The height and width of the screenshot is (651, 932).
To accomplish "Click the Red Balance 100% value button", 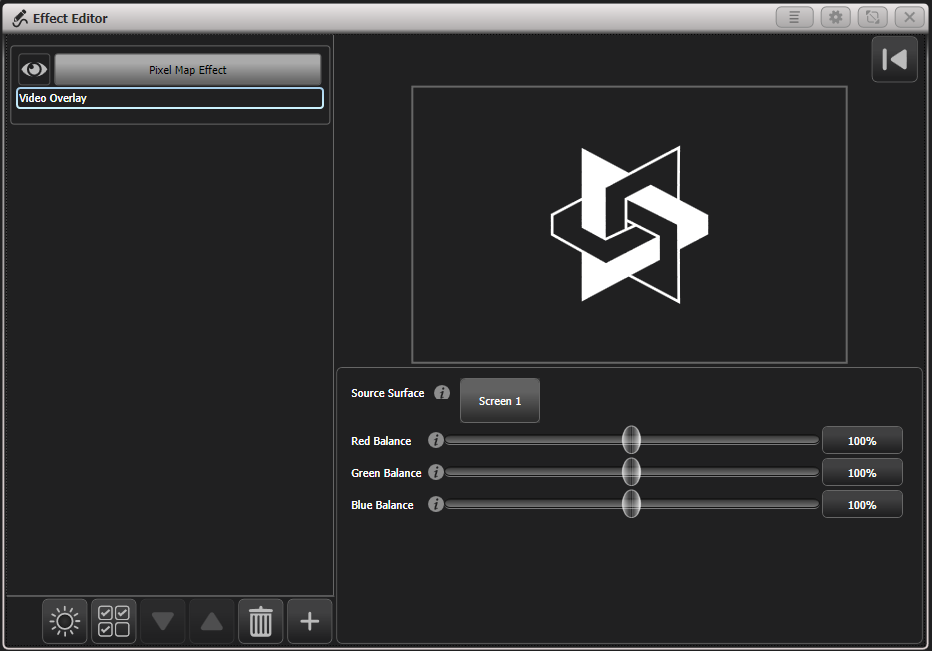I will tap(862, 440).
